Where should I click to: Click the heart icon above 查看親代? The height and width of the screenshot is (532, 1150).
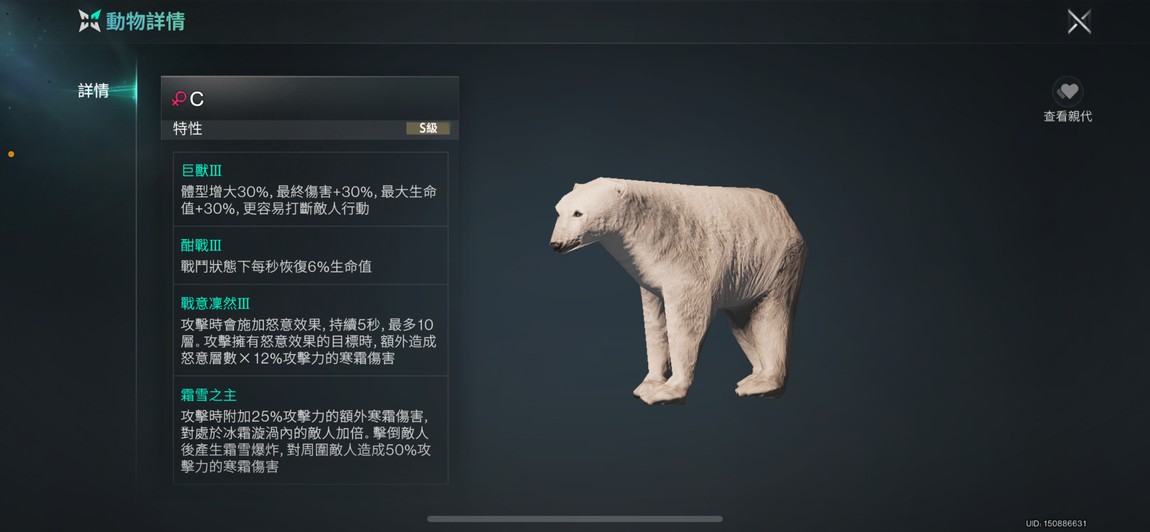(1068, 92)
